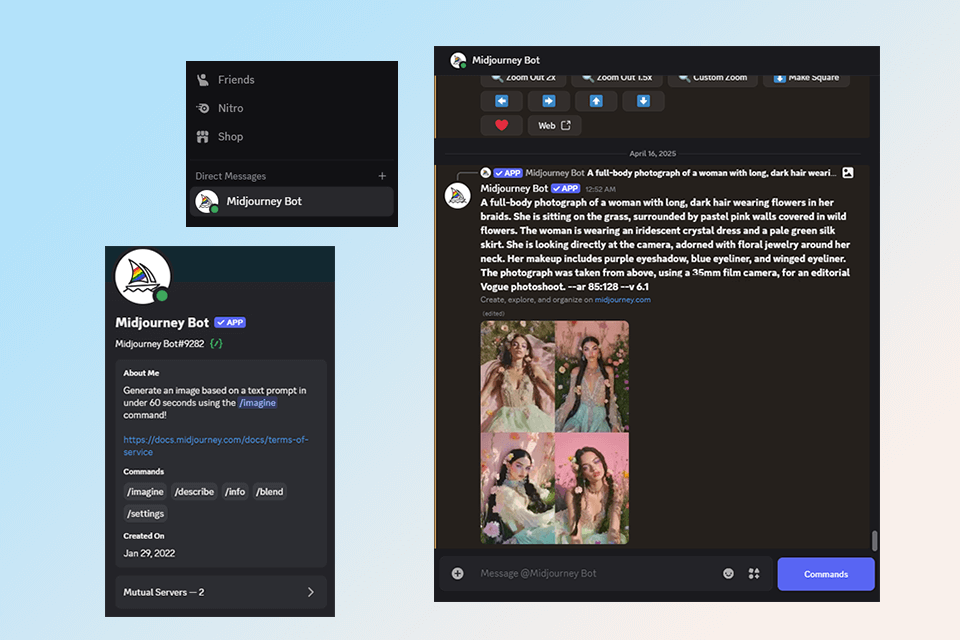Image resolution: width=960 pixels, height=640 pixels.
Task: Create a new direct message with plus icon
Action: 382,176
